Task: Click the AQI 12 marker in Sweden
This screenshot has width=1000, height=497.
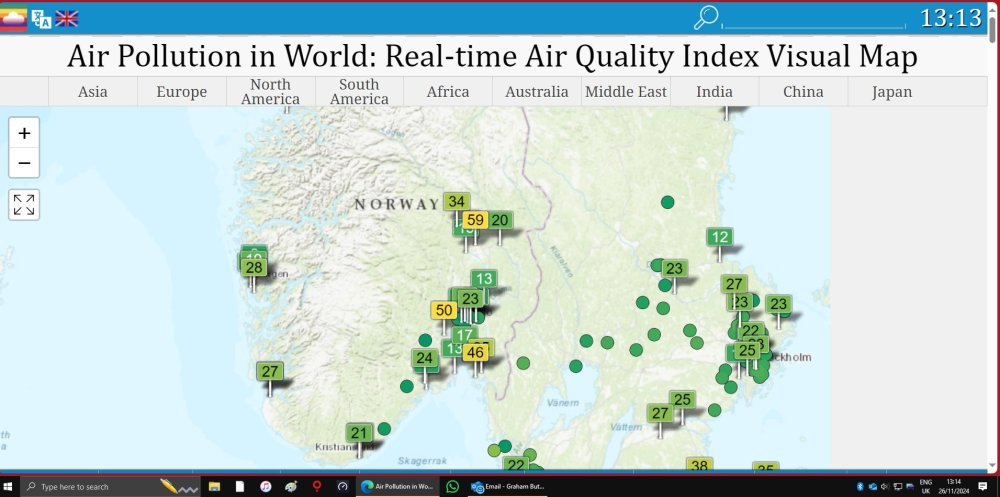Action: [x=719, y=237]
